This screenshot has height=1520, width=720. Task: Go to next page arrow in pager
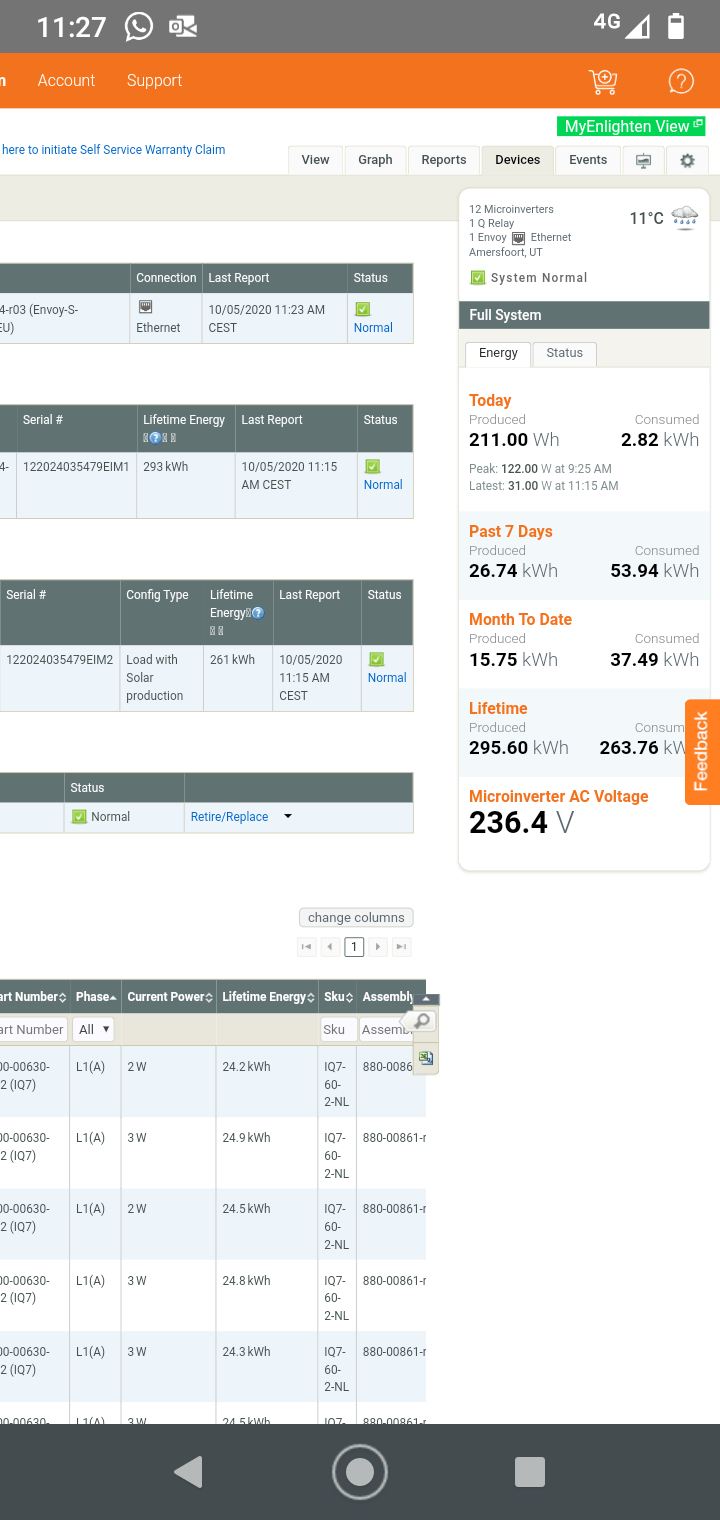coord(378,947)
